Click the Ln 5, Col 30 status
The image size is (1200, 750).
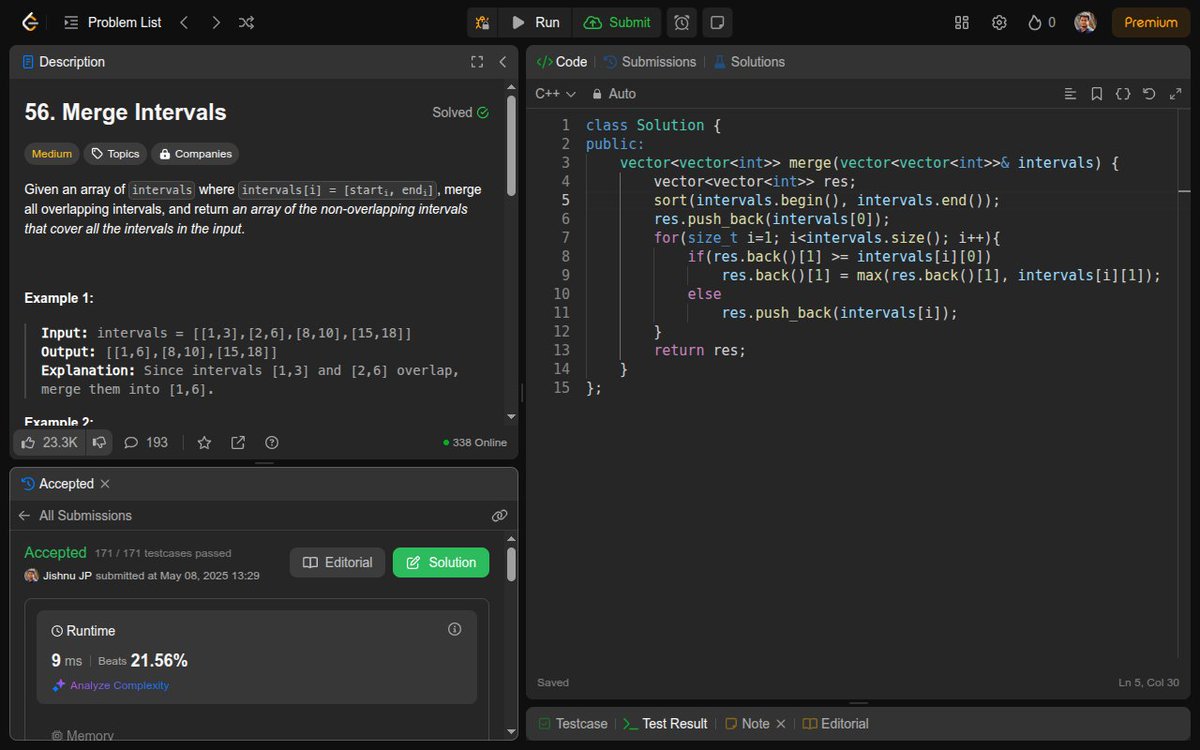(1150, 683)
